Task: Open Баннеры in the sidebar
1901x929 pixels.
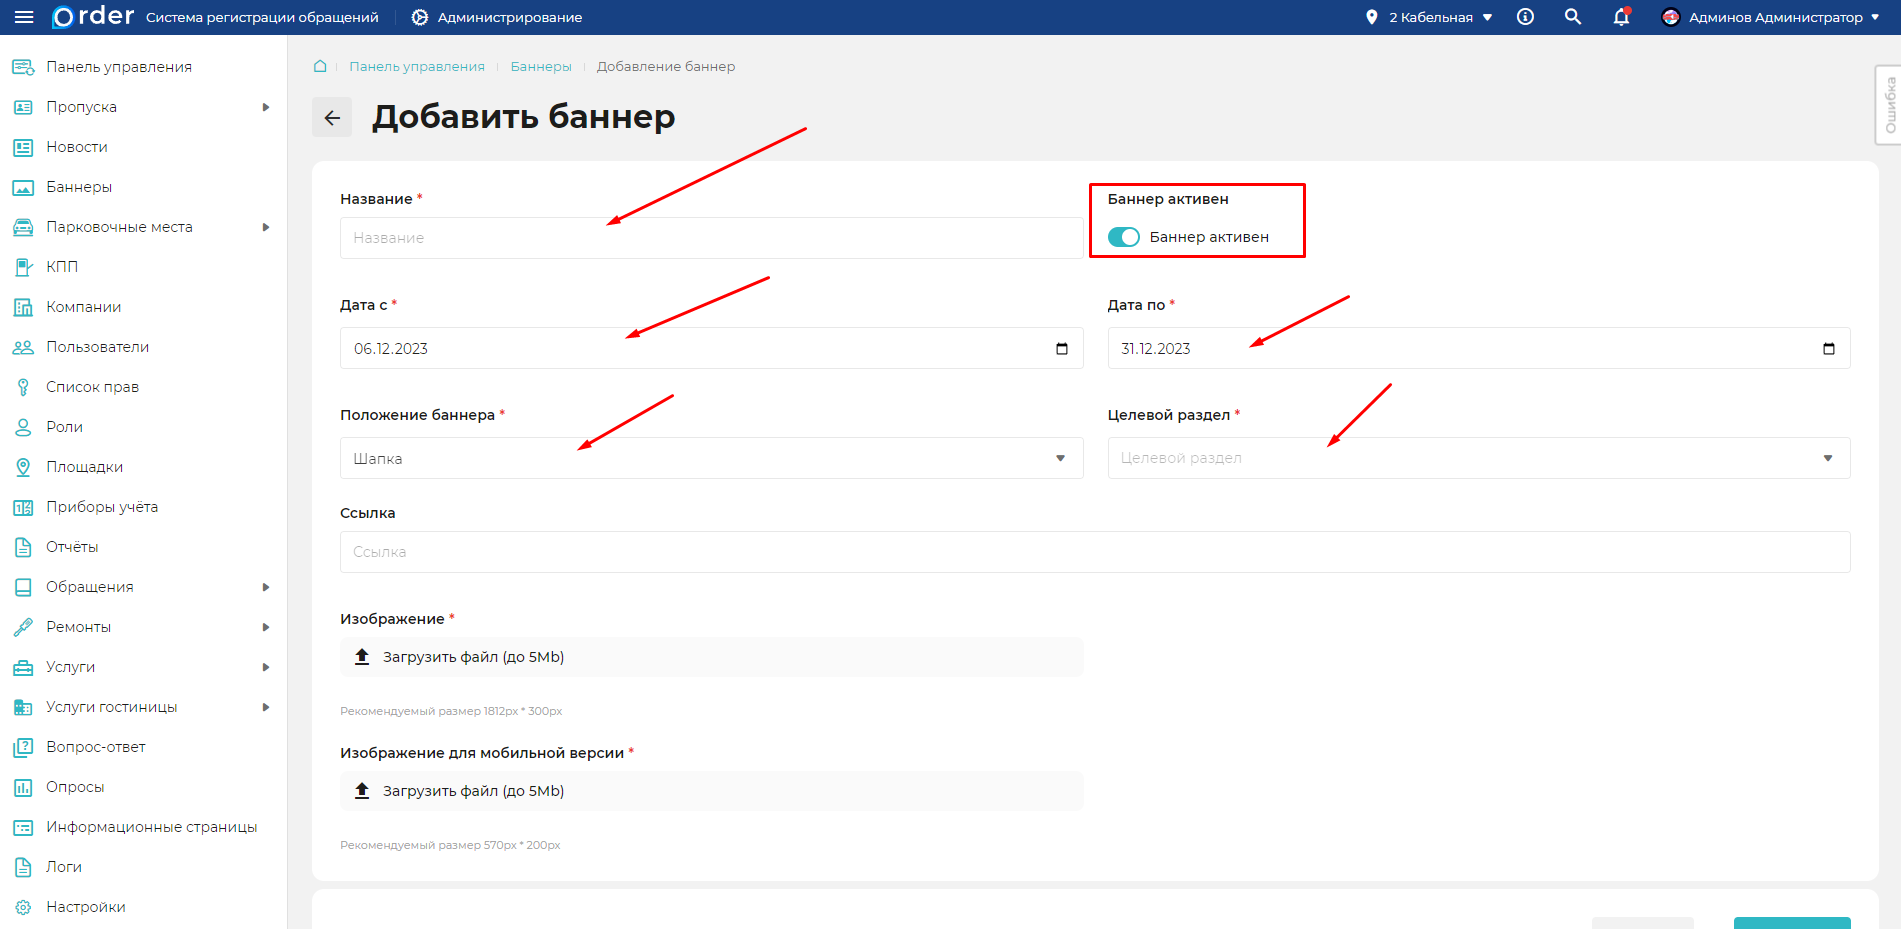Action: pyautogui.click(x=79, y=187)
